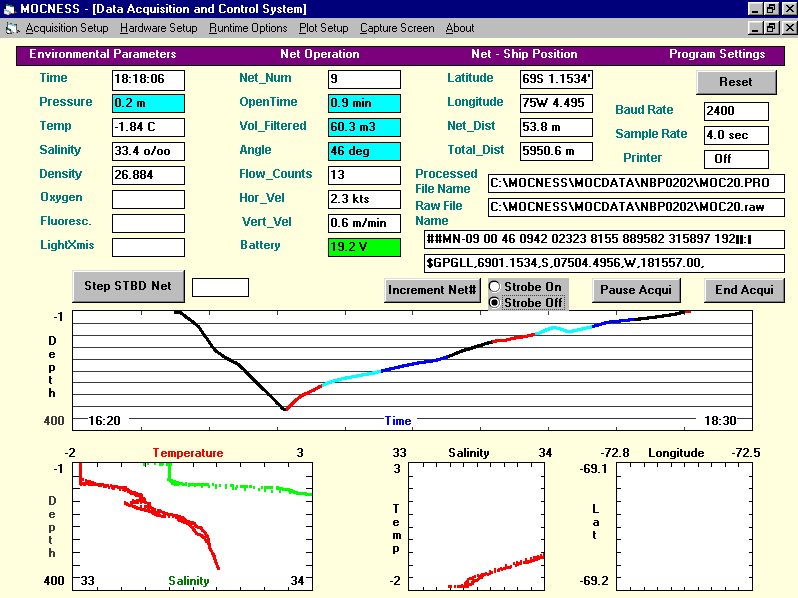This screenshot has width=798, height=598.
Task: Click the Sample Rate field showing 4.0 sec
Action: pos(736,135)
